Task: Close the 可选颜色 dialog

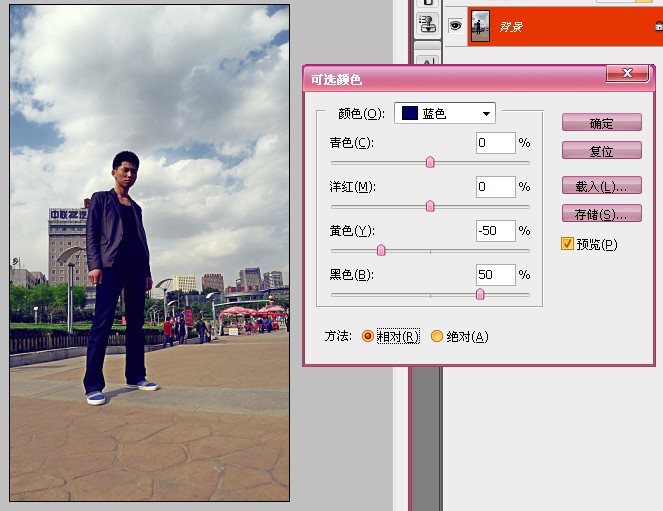Action: 627,73
